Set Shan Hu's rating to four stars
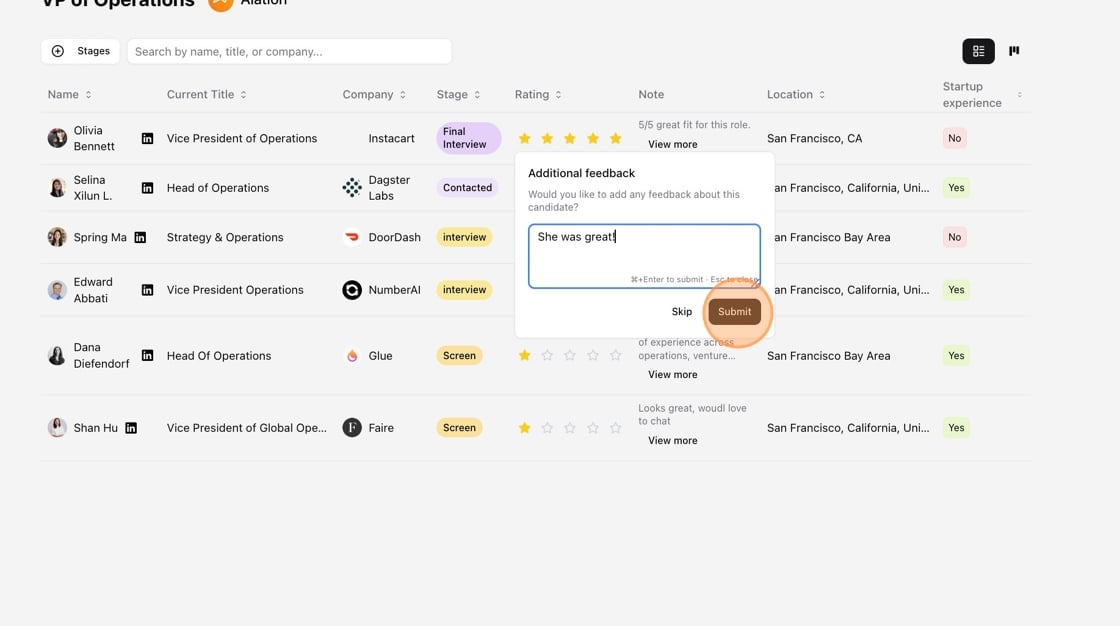The image size is (1120, 626). [x=593, y=428]
